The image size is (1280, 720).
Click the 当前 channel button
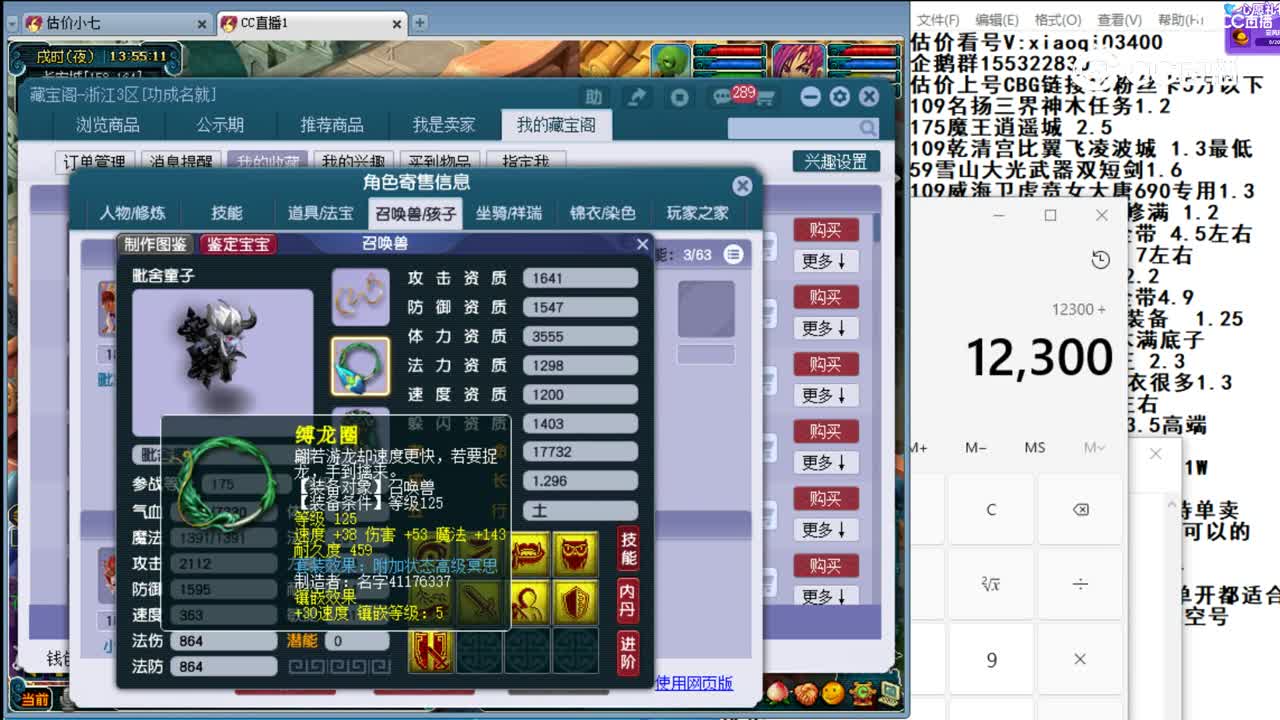point(34,700)
